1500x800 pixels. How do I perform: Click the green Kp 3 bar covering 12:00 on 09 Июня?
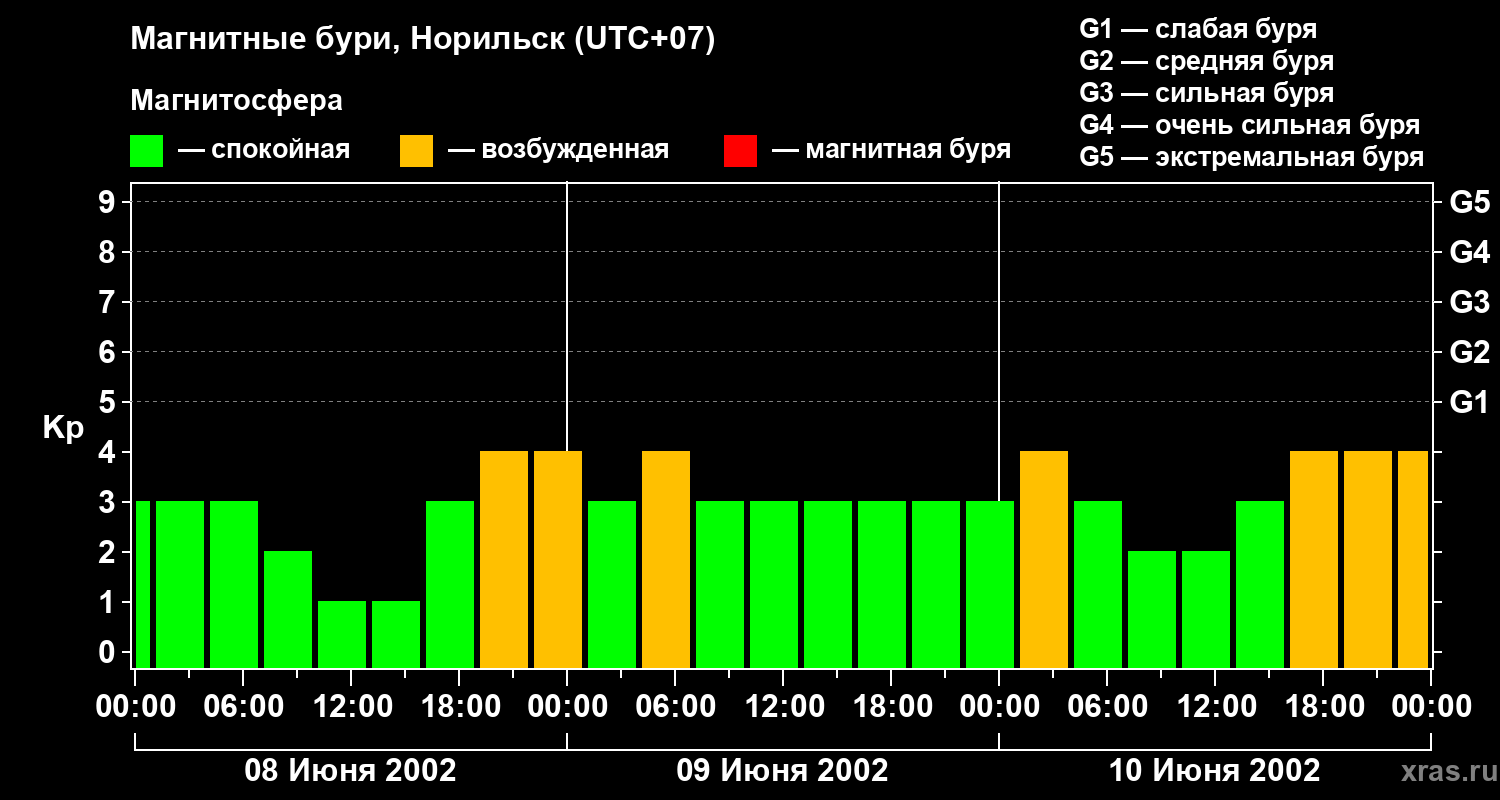coord(774,584)
